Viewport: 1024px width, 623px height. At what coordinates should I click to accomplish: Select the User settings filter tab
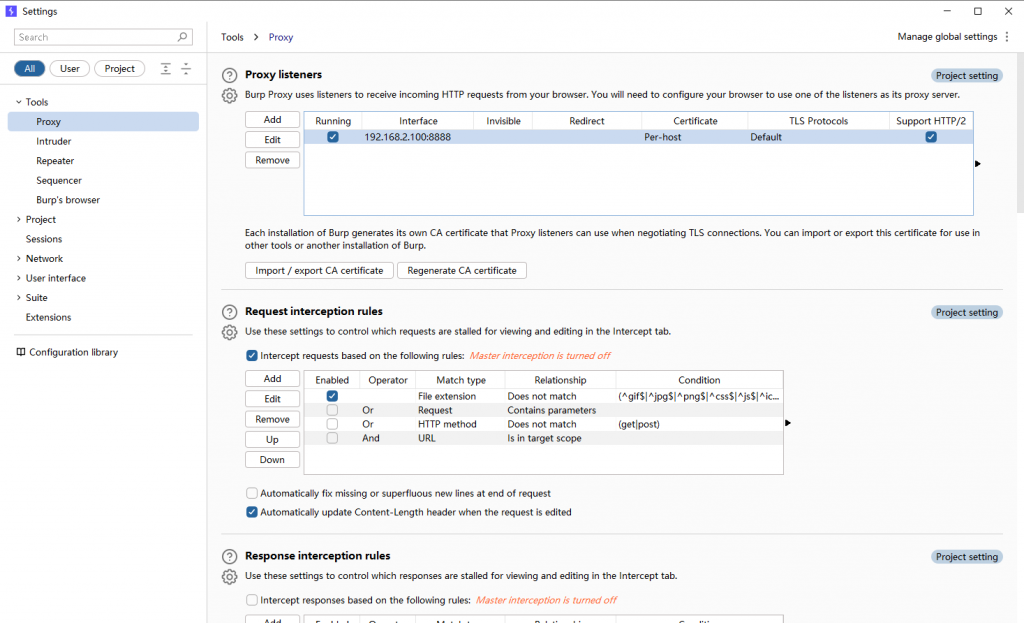click(69, 69)
